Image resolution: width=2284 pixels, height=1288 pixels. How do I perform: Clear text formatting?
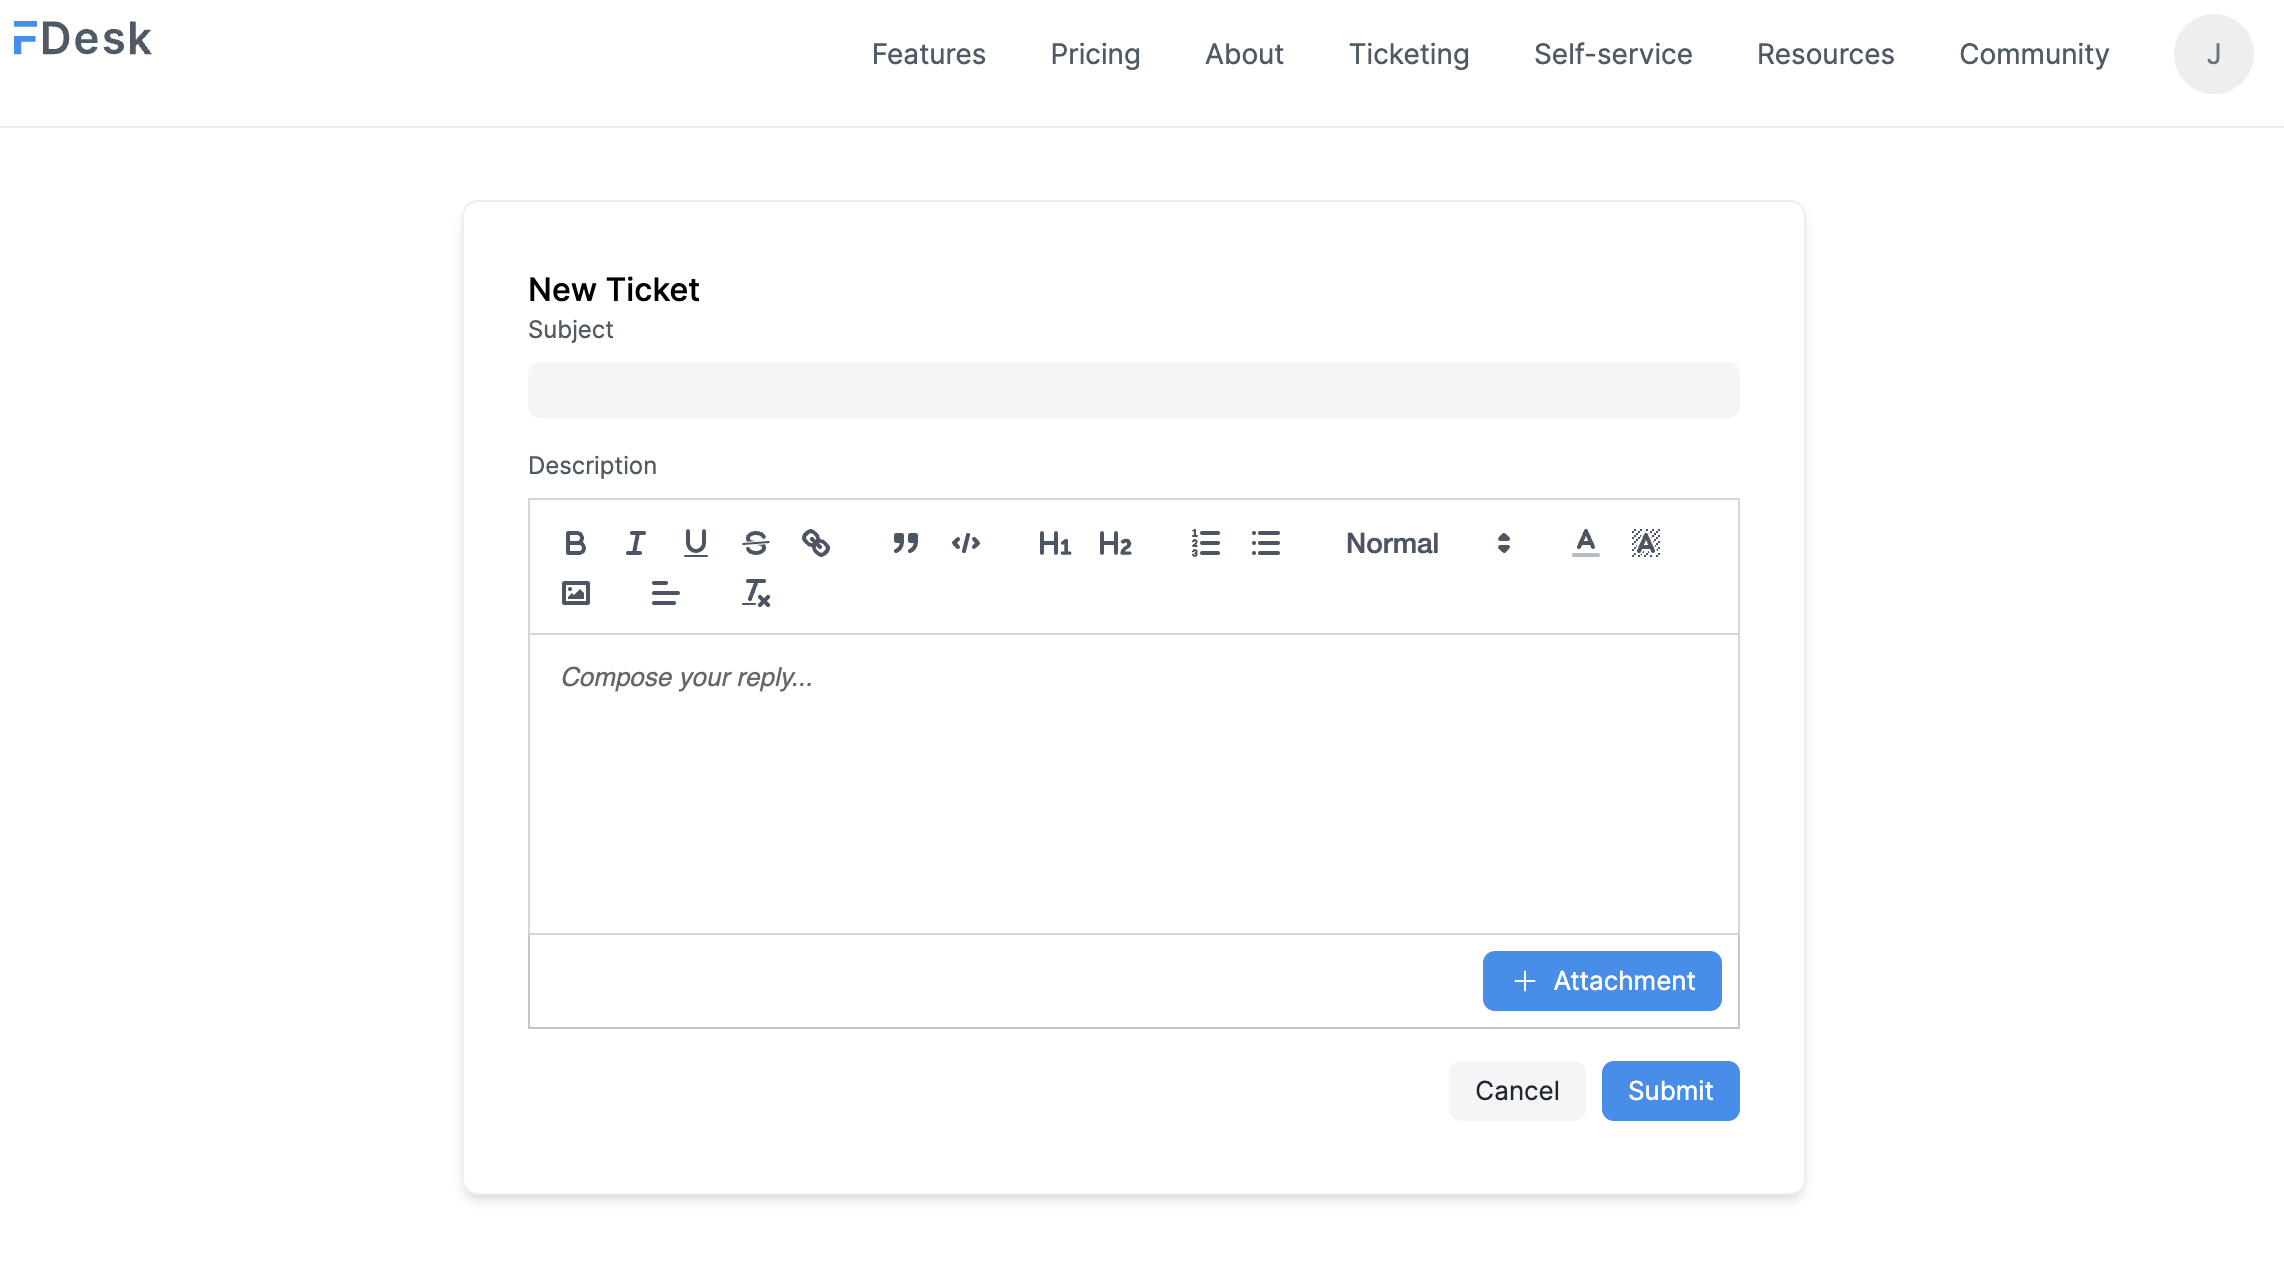coord(755,592)
